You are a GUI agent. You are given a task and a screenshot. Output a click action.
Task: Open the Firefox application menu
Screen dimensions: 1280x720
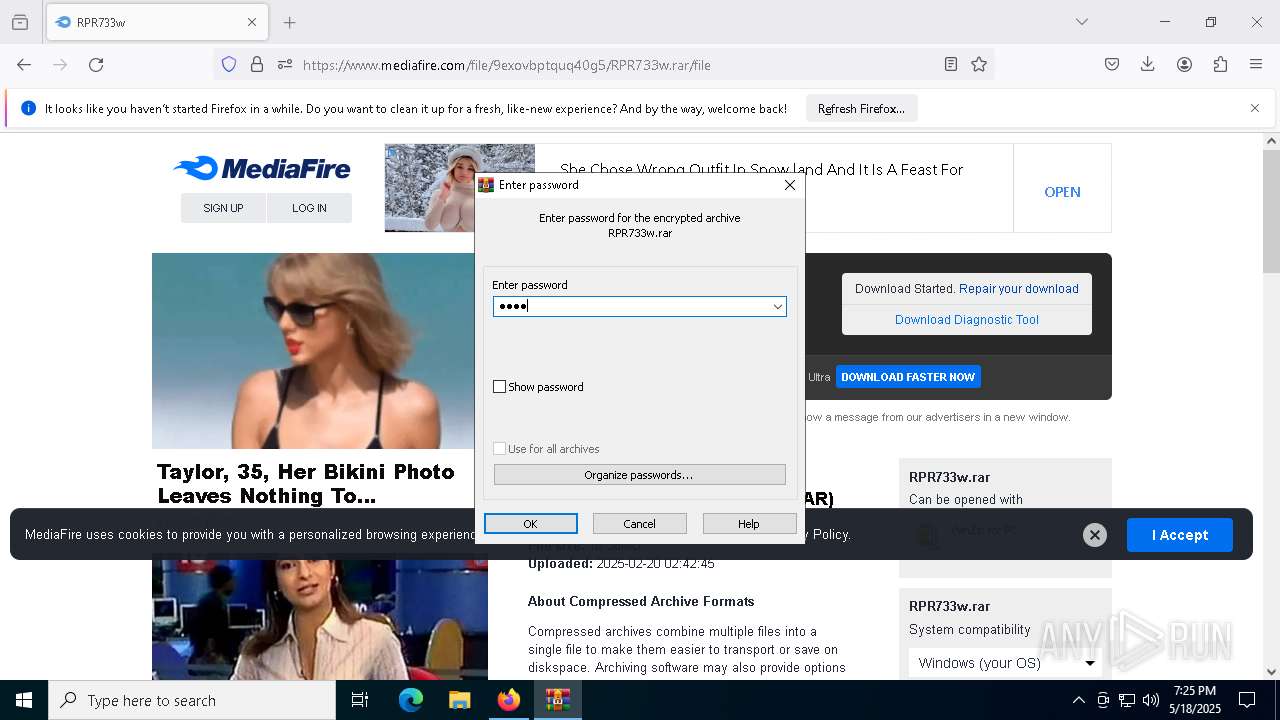click(x=1256, y=64)
